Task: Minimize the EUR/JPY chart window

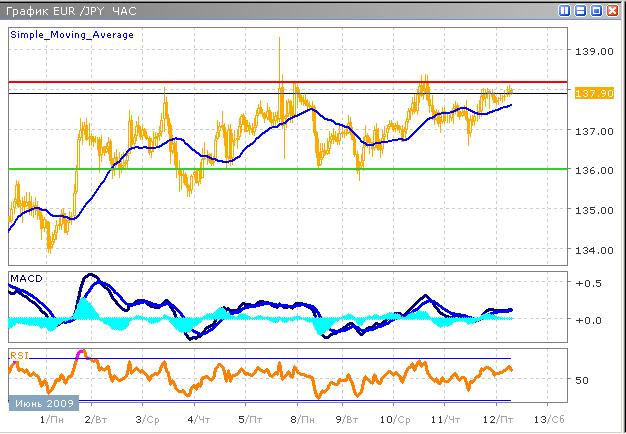Action: pos(581,10)
